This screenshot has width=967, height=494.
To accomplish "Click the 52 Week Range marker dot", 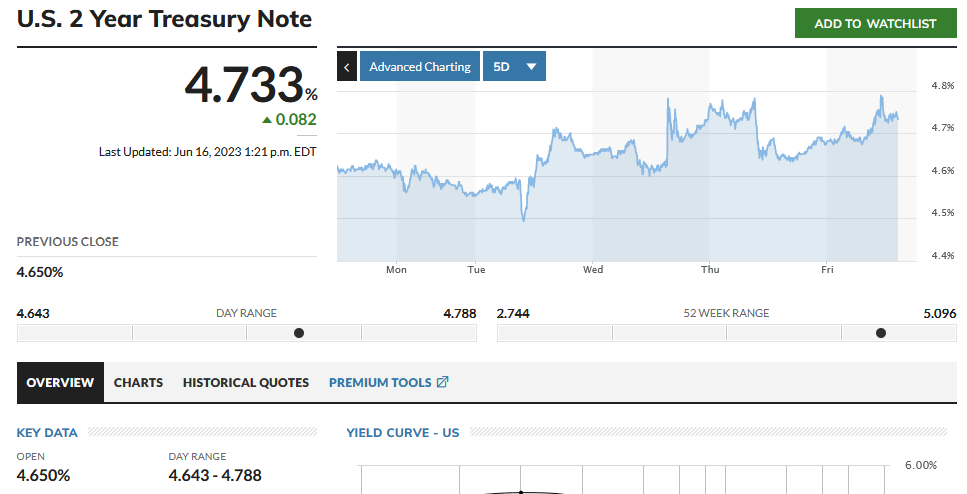I will (880, 333).
